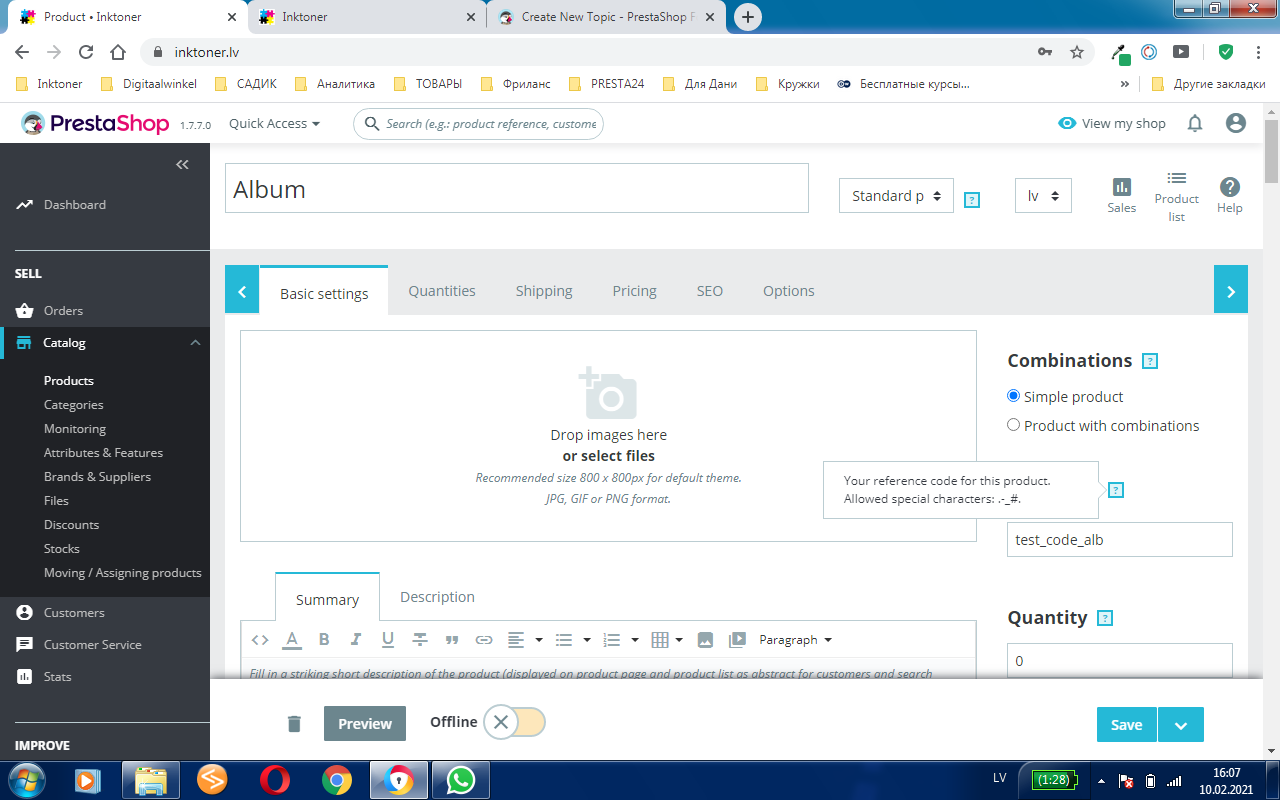The width and height of the screenshot is (1280, 800).
Task: Open File Explorer from the taskbar
Action: click(150, 779)
